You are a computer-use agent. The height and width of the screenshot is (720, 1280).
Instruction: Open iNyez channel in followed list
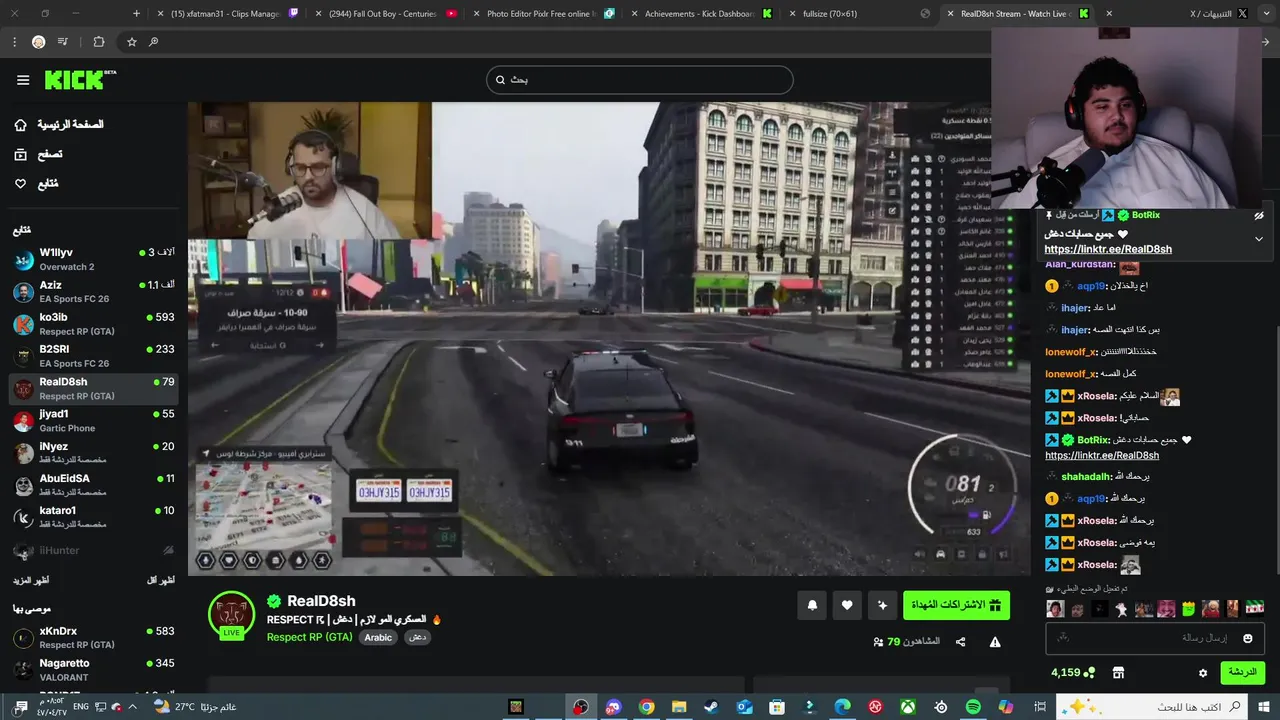[x=94, y=453]
